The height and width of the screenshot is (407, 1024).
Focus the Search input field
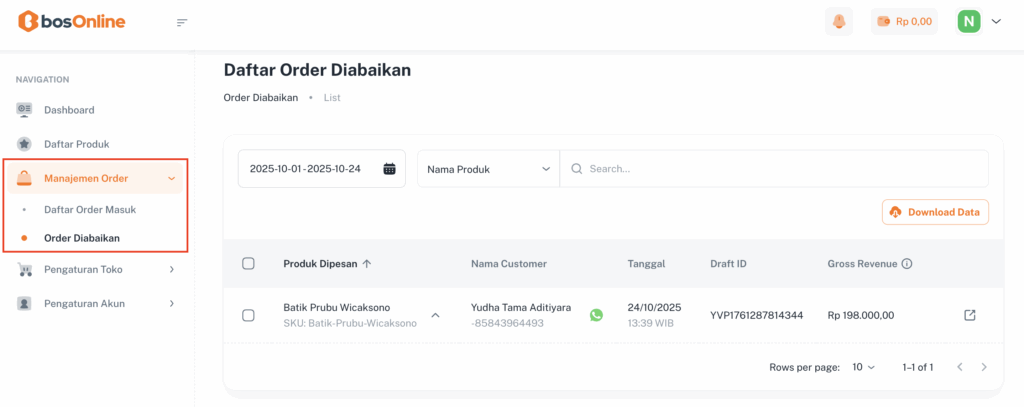[x=780, y=169]
